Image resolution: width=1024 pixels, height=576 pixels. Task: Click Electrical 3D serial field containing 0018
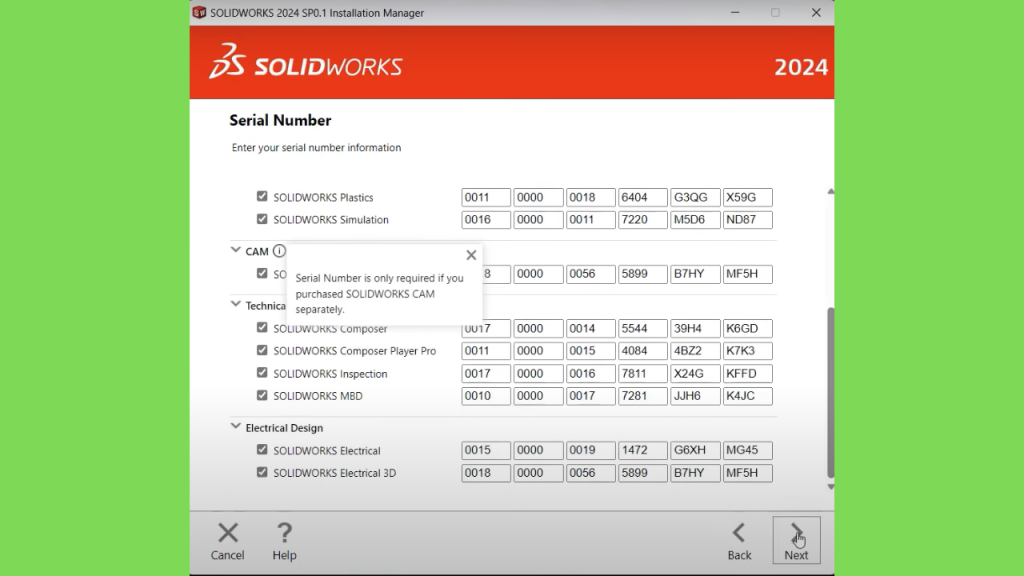pos(486,473)
